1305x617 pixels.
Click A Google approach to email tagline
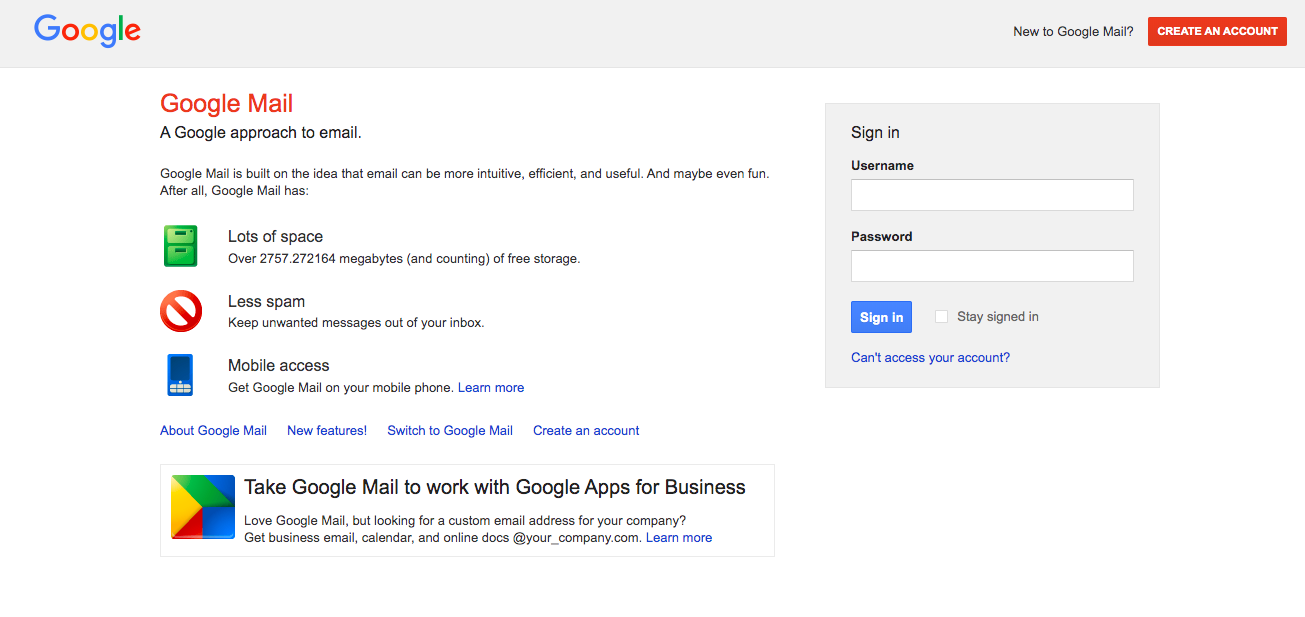pos(261,132)
